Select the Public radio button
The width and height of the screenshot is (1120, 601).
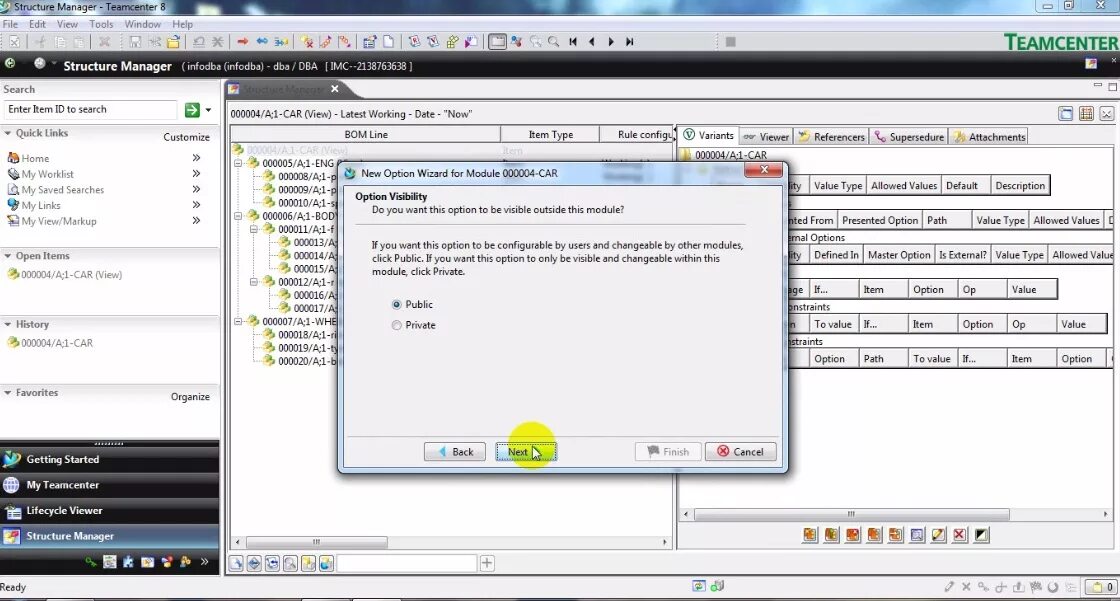coord(396,304)
